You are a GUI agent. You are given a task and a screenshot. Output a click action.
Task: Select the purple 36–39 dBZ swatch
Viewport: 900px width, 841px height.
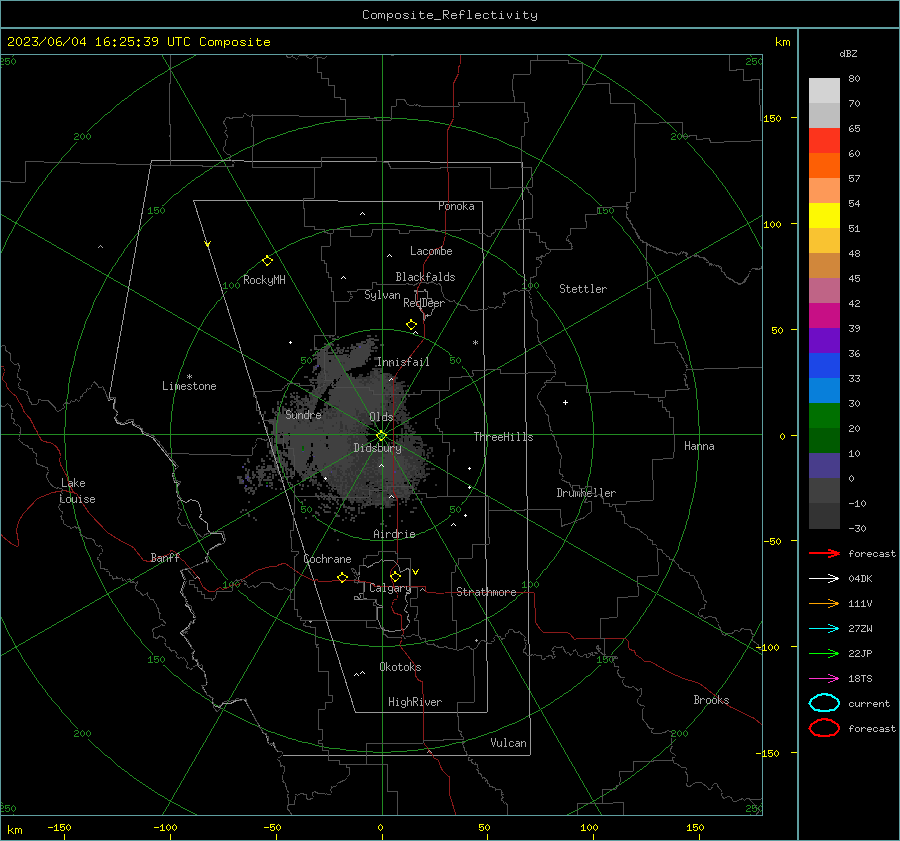coord(824,340)
